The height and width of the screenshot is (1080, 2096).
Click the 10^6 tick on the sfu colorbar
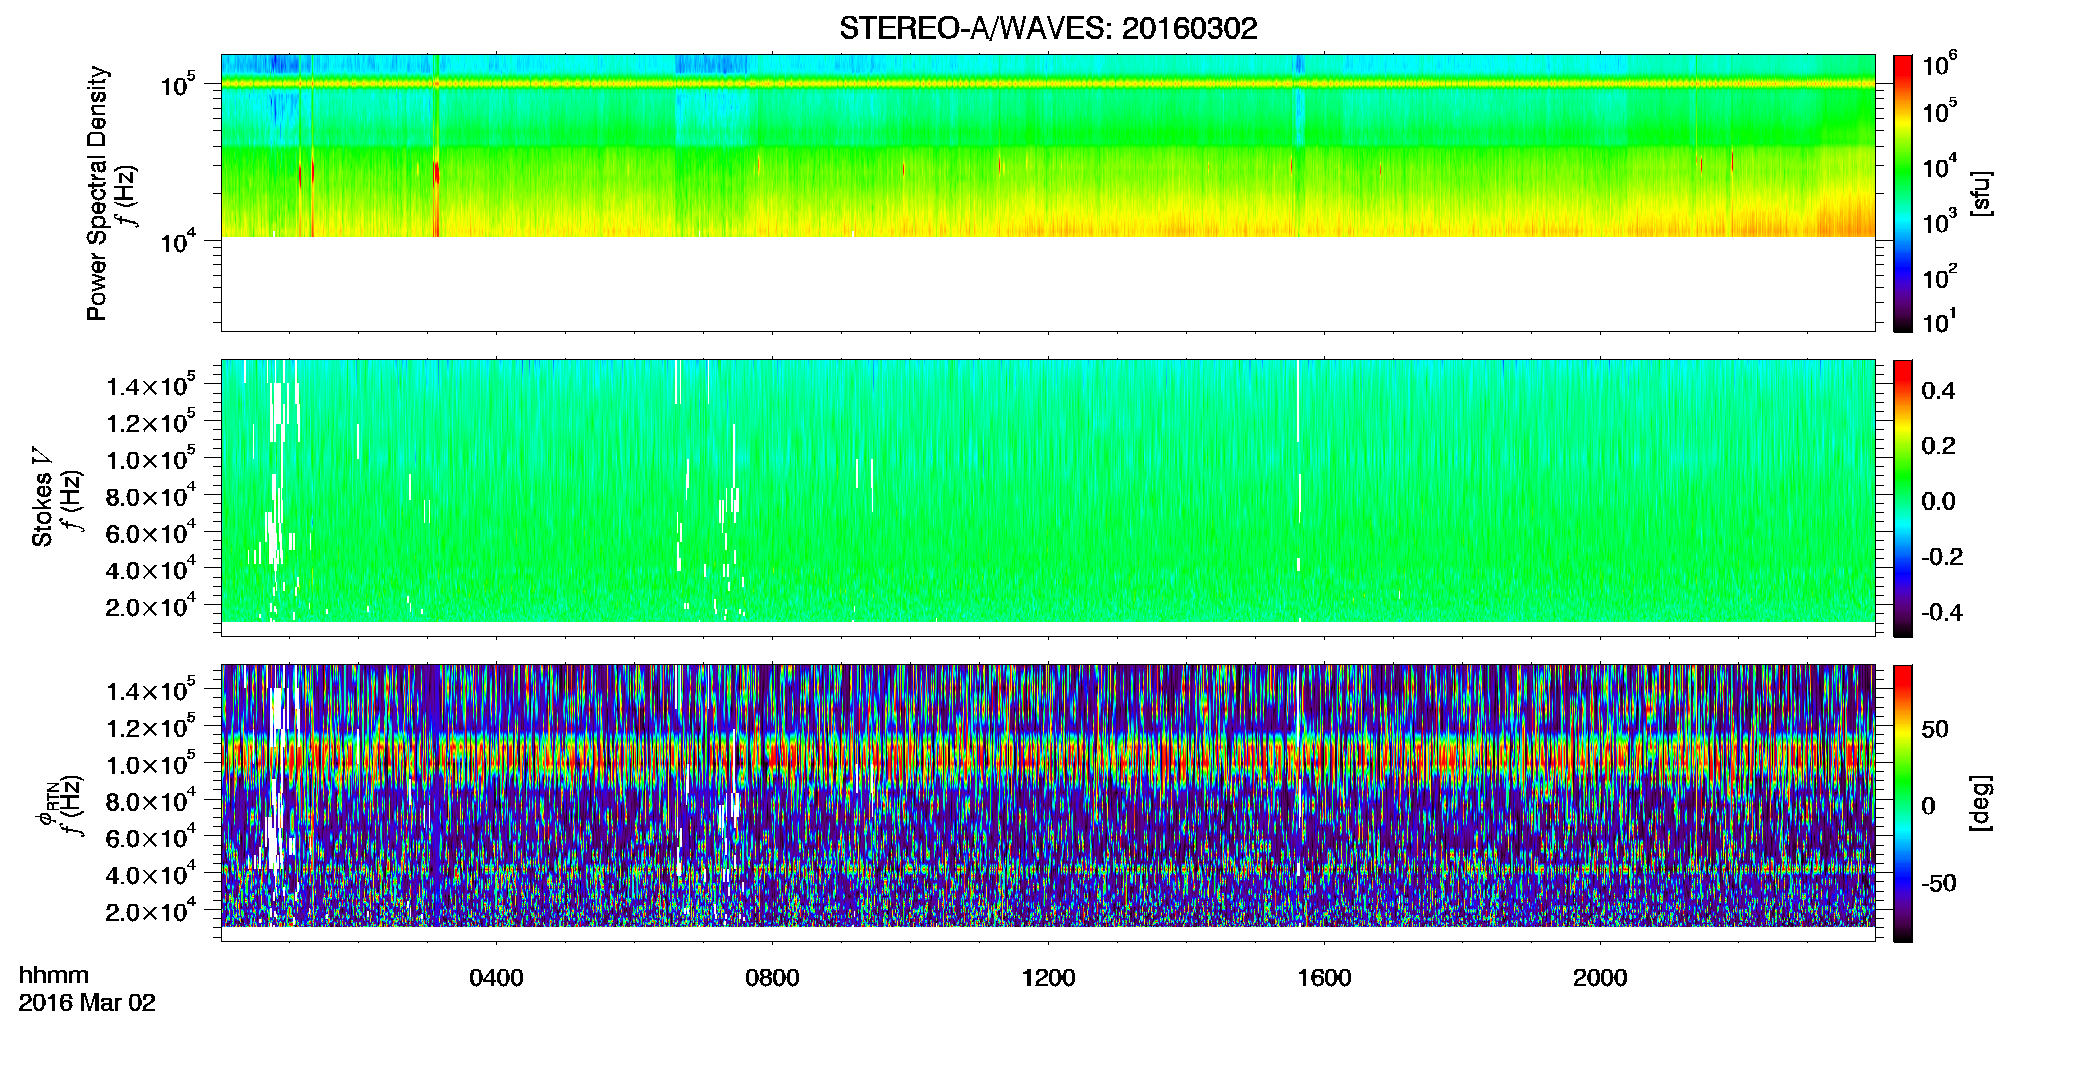[1939, 65]
